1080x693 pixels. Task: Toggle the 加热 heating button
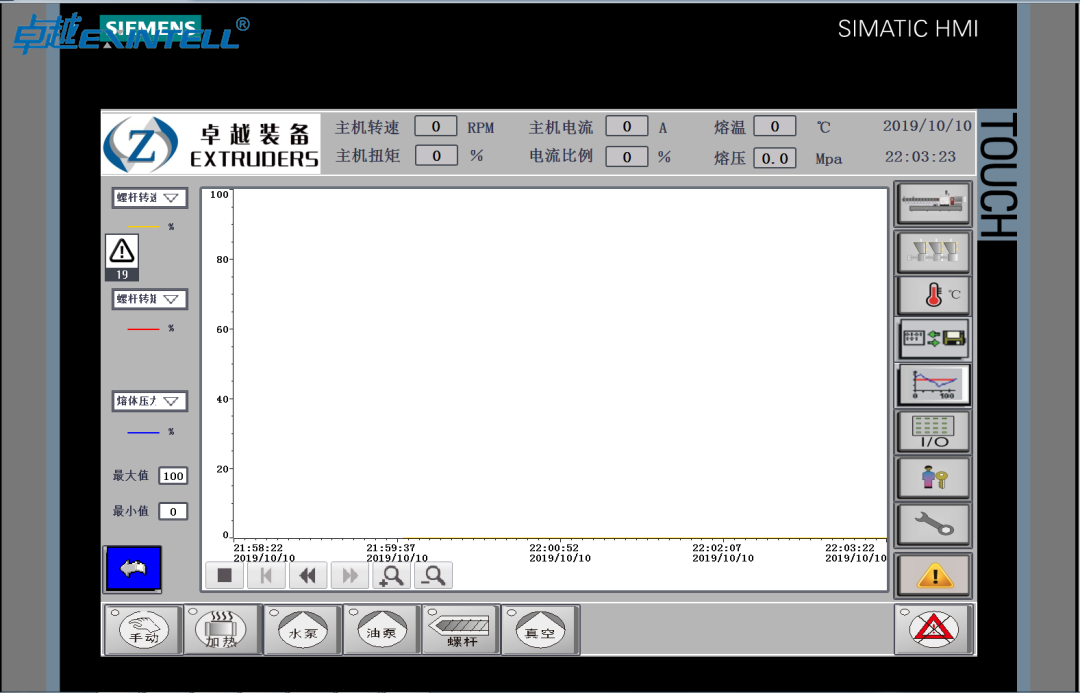coord(222,630)
